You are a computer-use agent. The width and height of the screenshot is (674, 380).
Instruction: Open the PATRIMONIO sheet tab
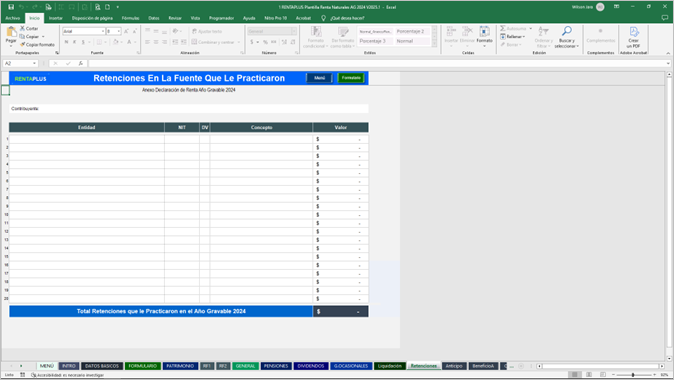180,366
